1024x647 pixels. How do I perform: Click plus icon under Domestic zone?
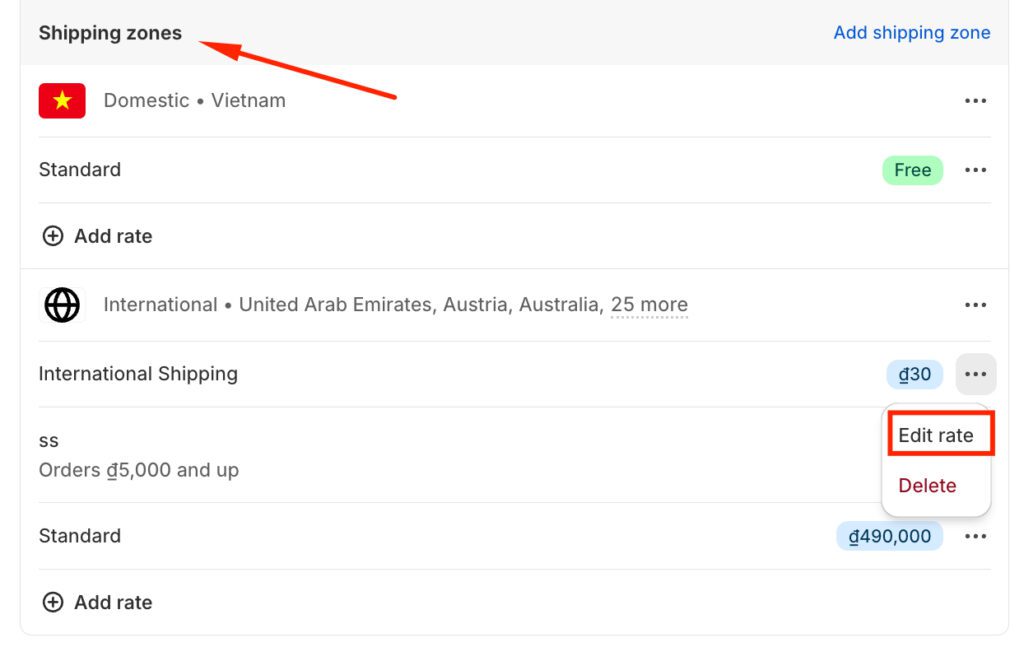click(x=52, y=236)
